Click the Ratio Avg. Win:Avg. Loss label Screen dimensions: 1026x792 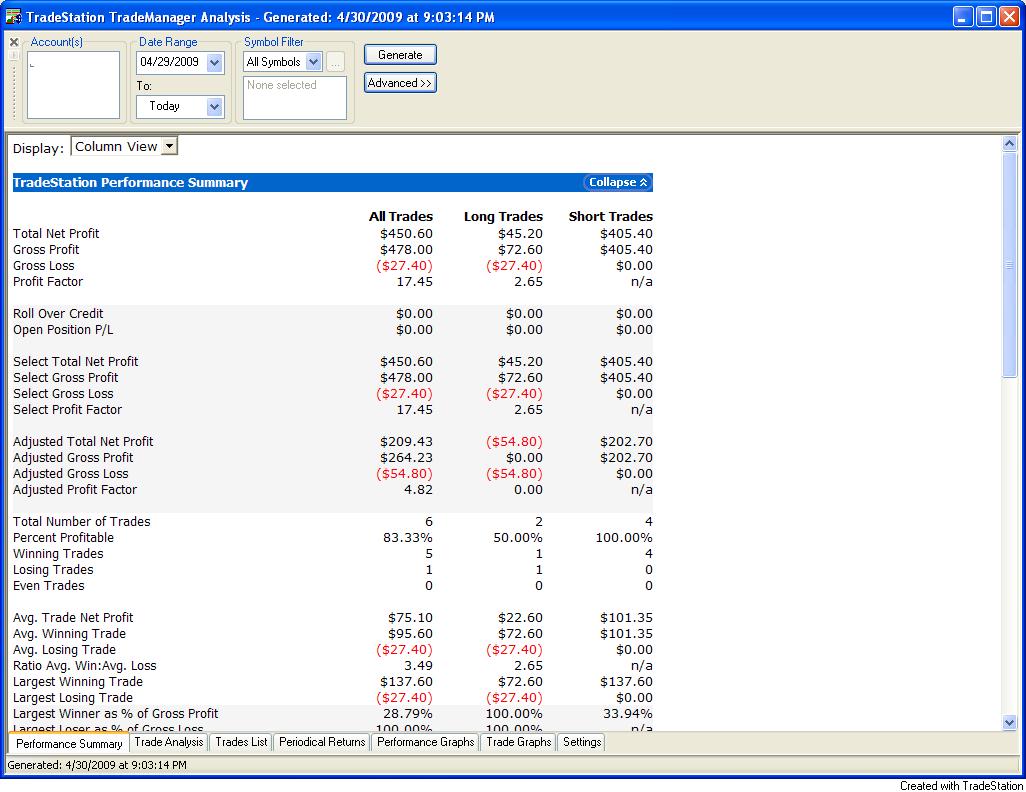click(85, 666)
